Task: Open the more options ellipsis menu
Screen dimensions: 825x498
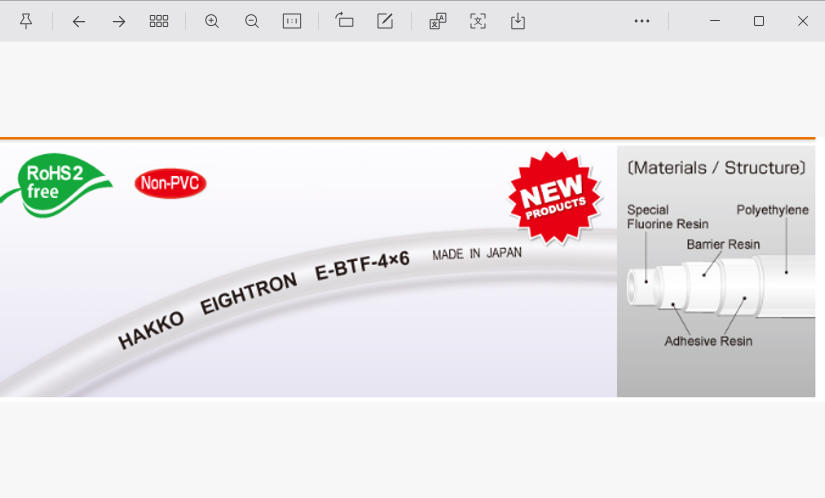Action: point(642,21)
